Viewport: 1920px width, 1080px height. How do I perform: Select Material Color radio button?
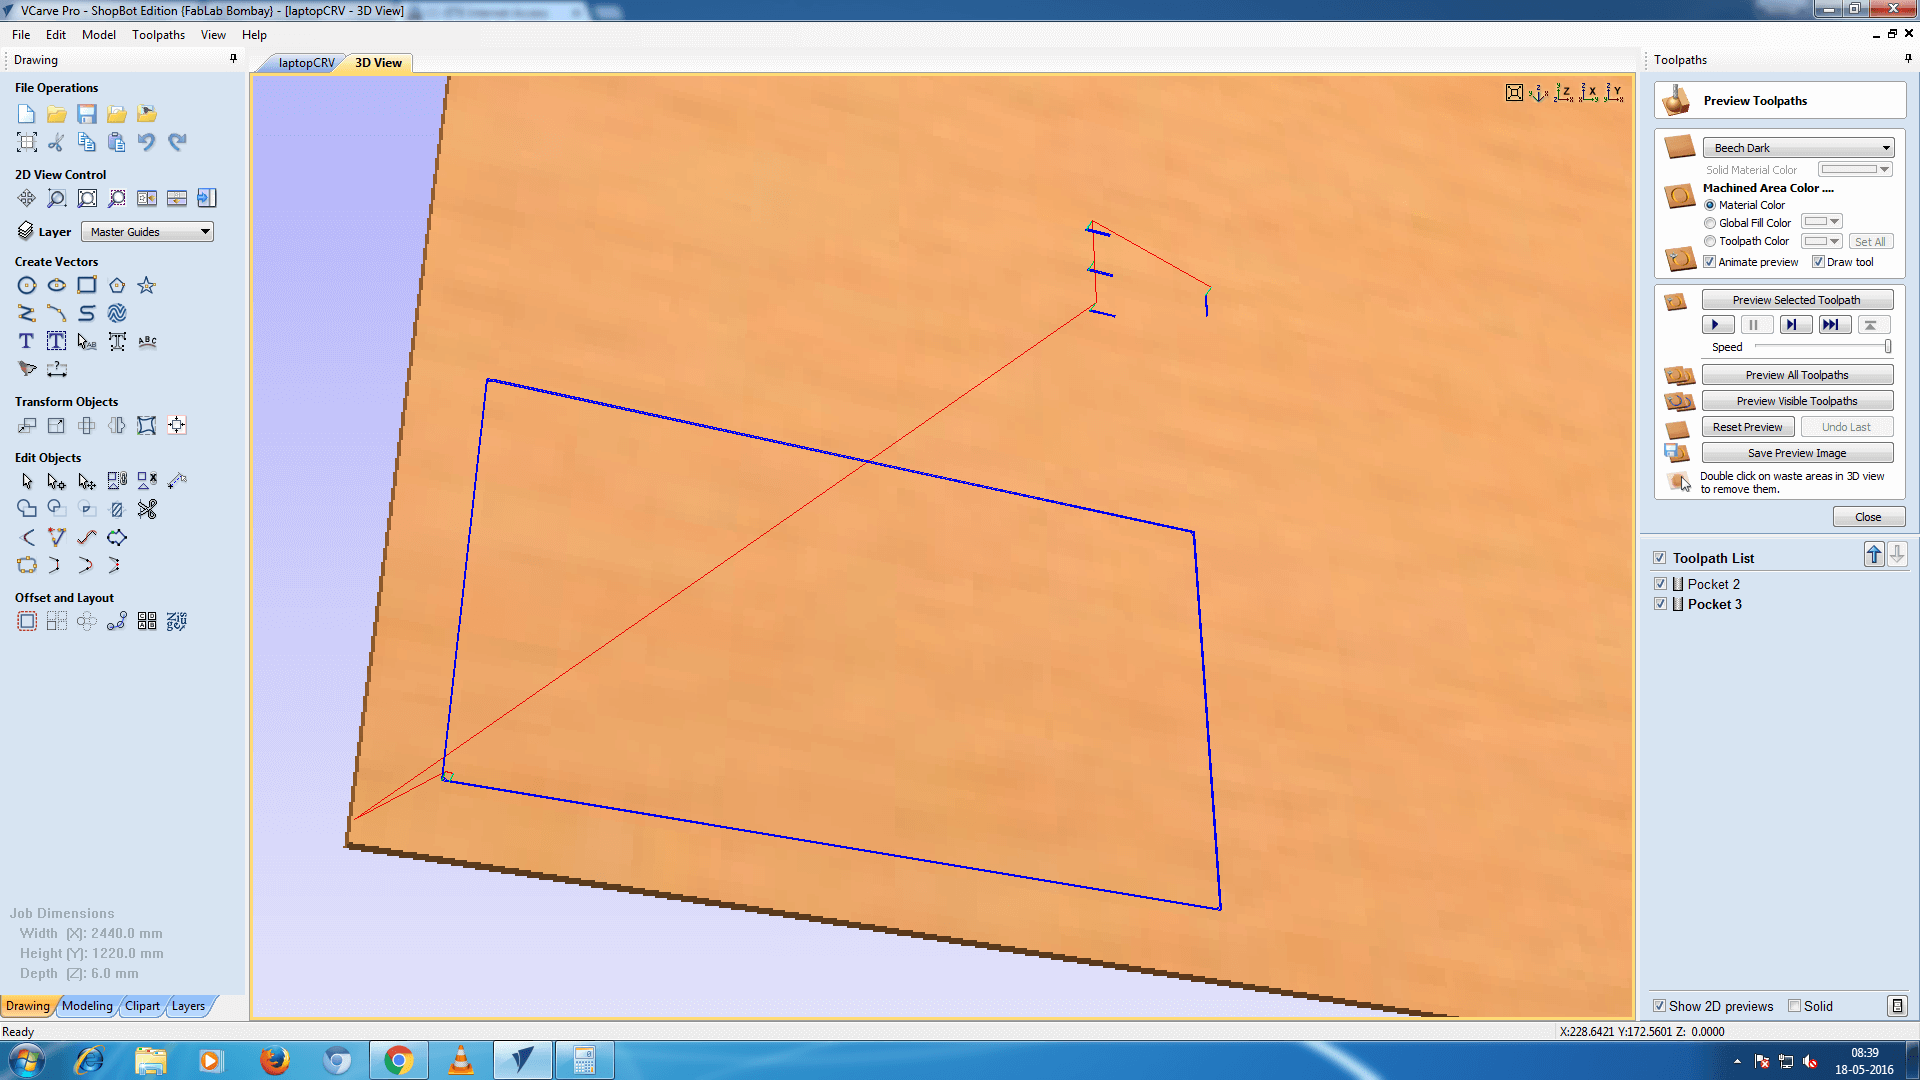pos(1710,205)
